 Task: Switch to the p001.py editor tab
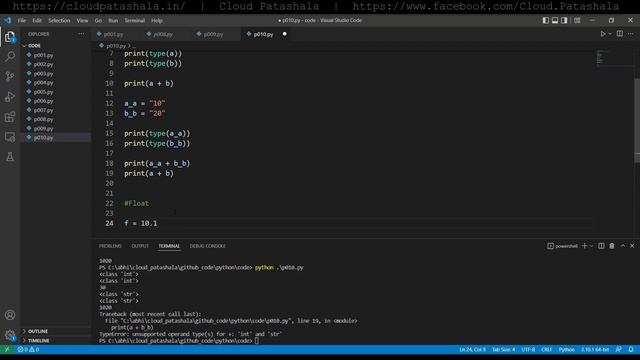click(113, 34)
